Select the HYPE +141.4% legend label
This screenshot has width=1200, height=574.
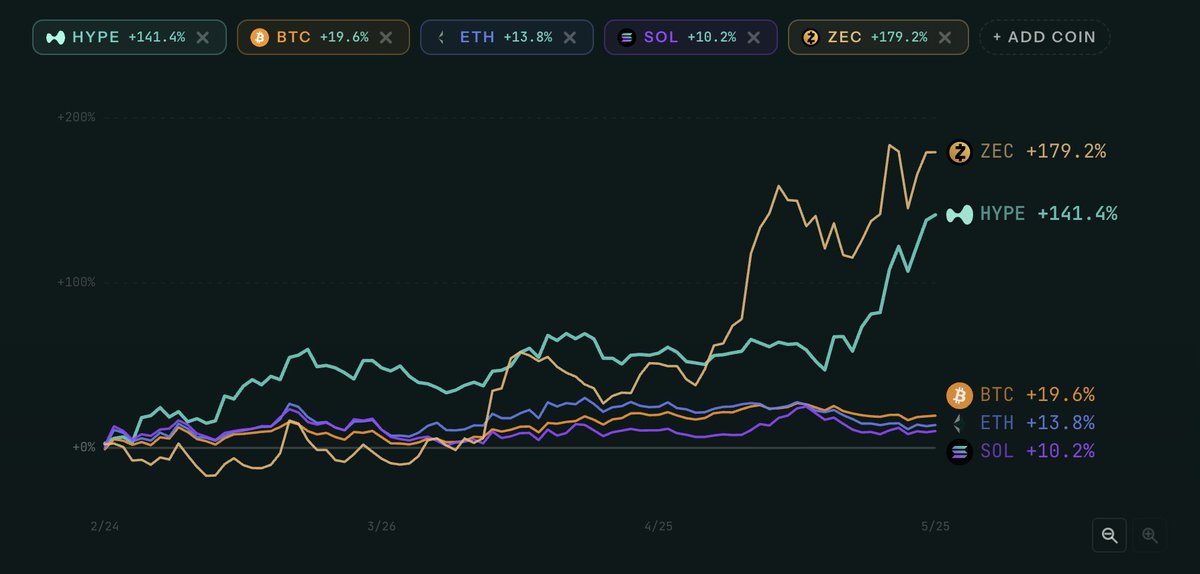(1049, 214)
